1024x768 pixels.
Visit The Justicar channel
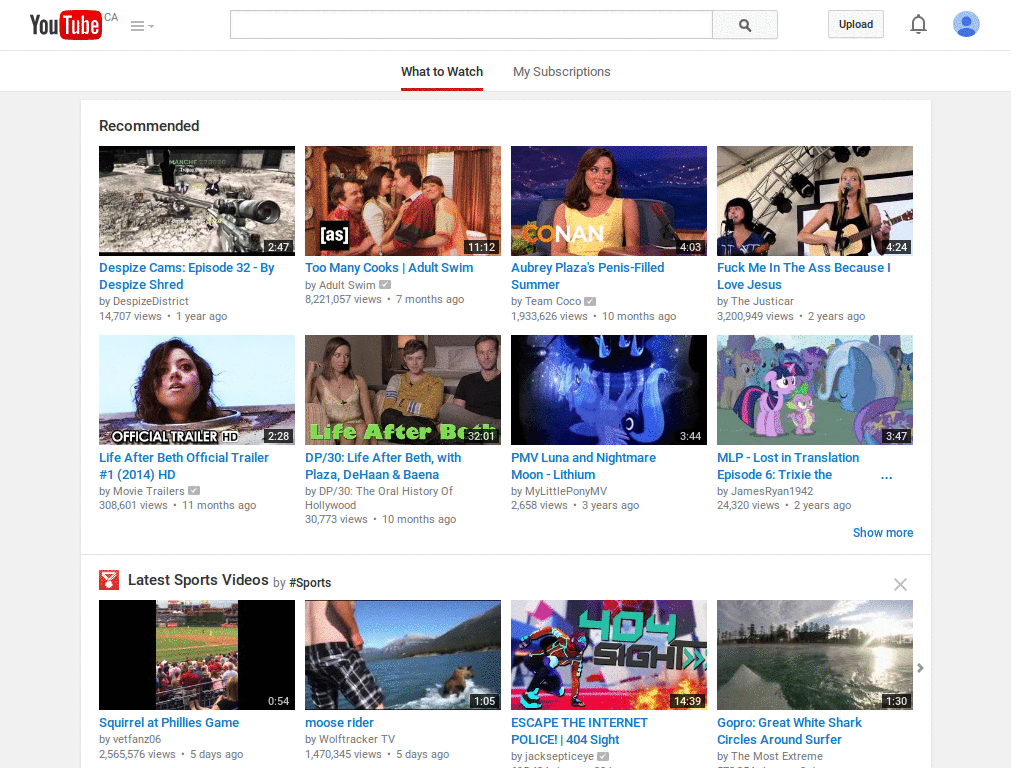point(762,301)
